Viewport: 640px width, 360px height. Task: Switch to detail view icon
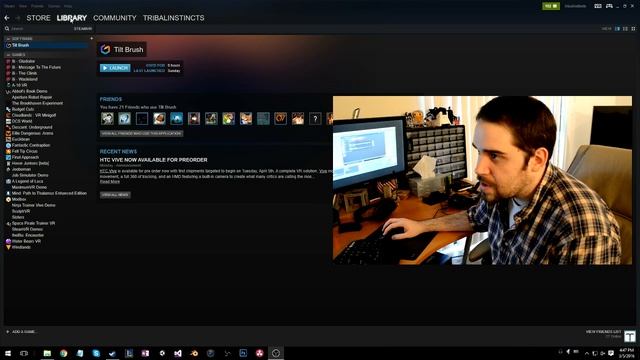click(x=617, y=29)
